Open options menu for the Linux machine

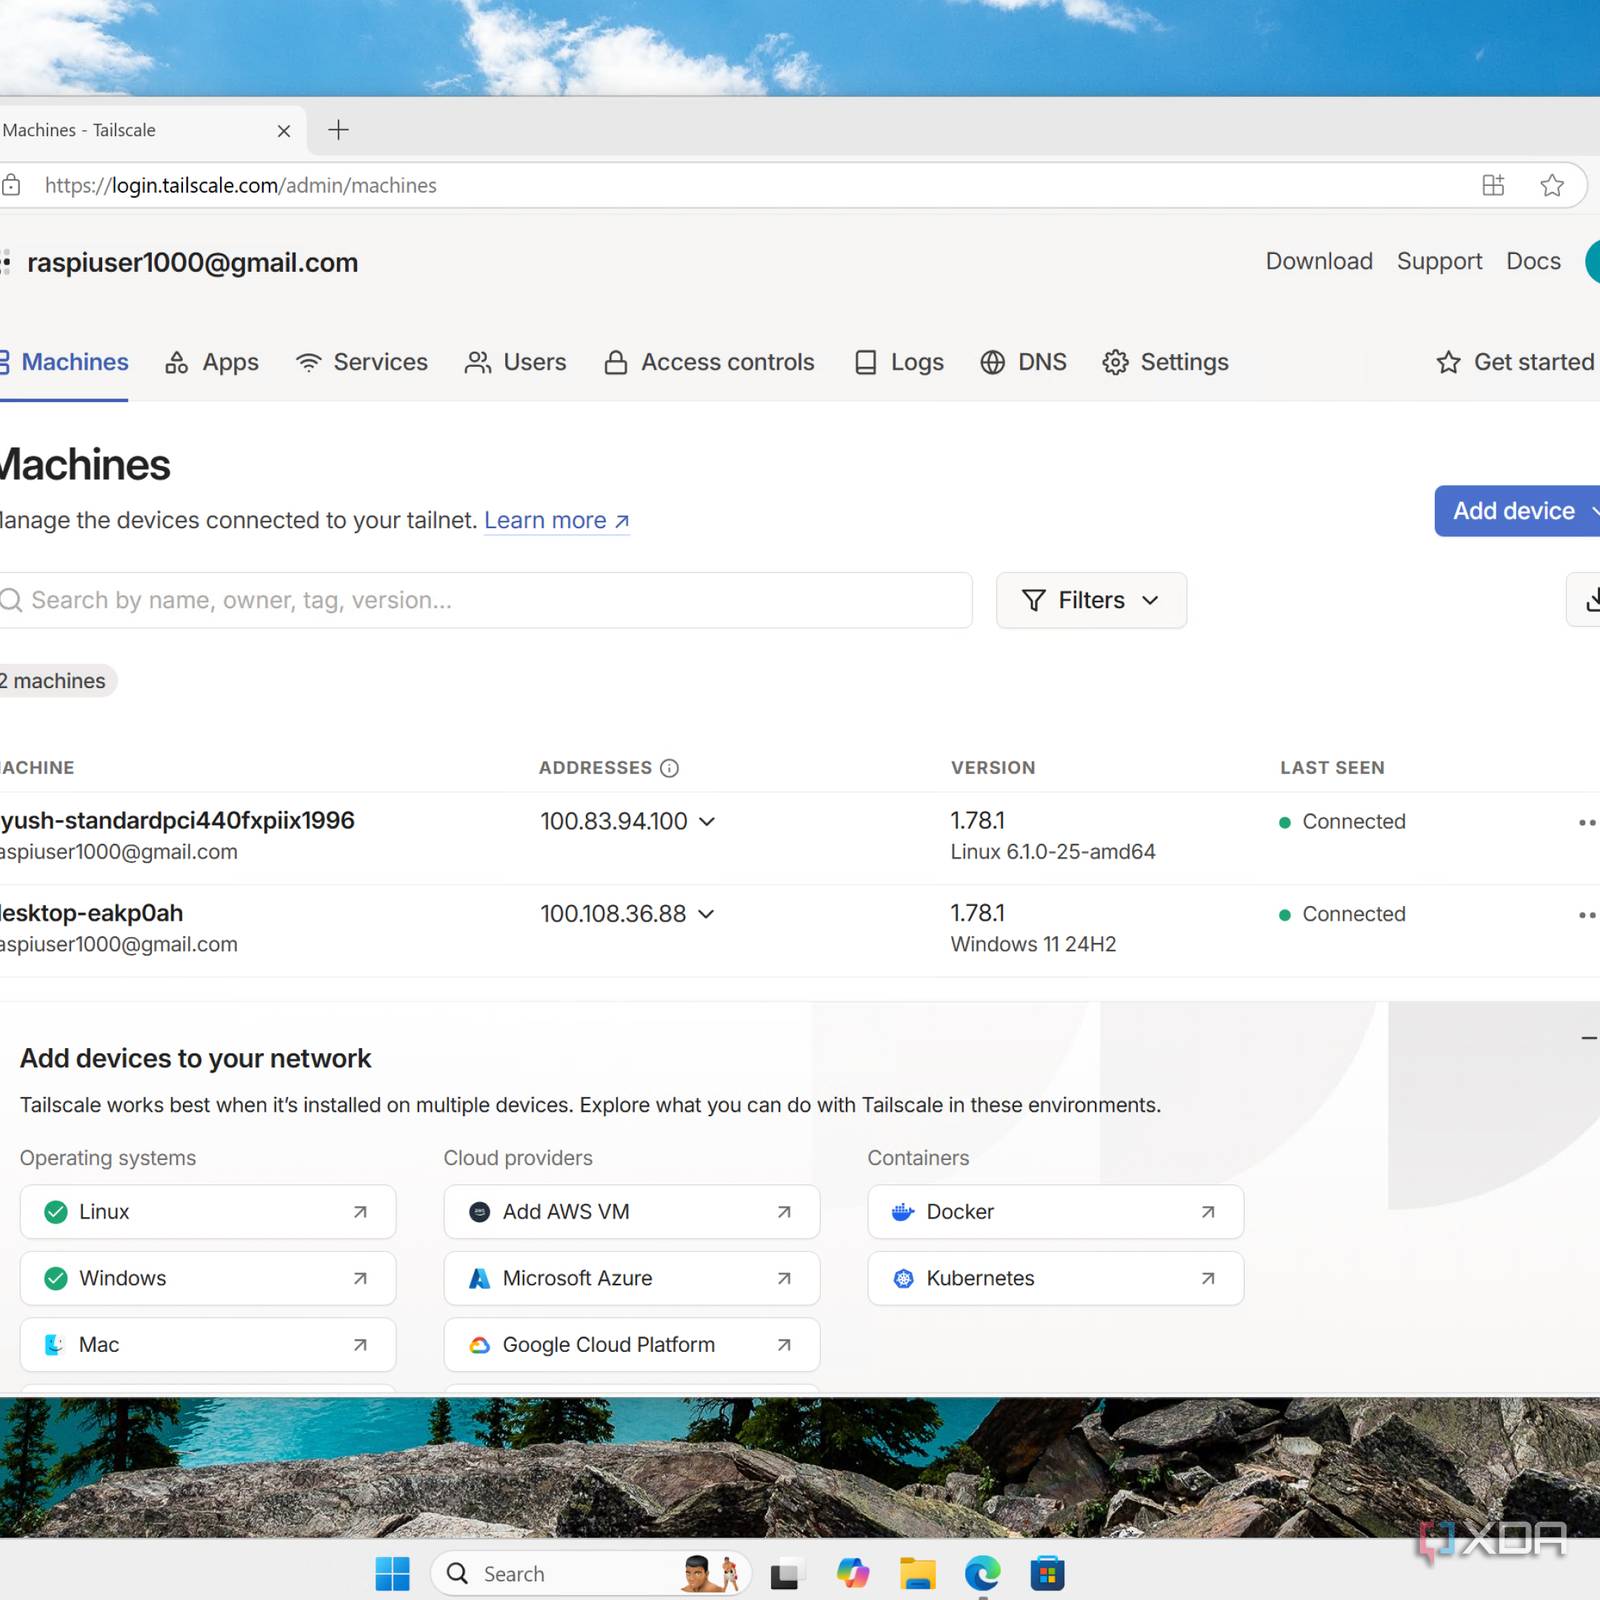tap(1586, 822)
